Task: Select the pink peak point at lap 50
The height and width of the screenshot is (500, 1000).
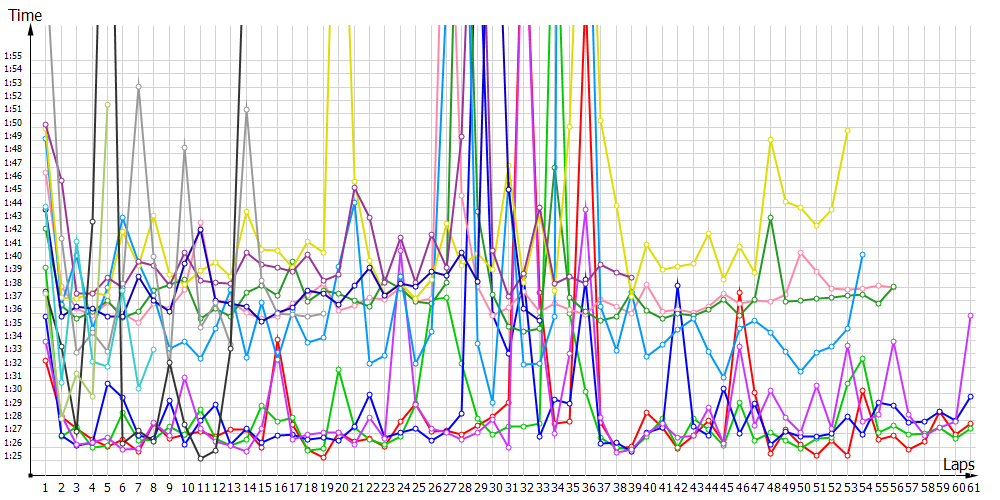Action: (x=801, y=253)
